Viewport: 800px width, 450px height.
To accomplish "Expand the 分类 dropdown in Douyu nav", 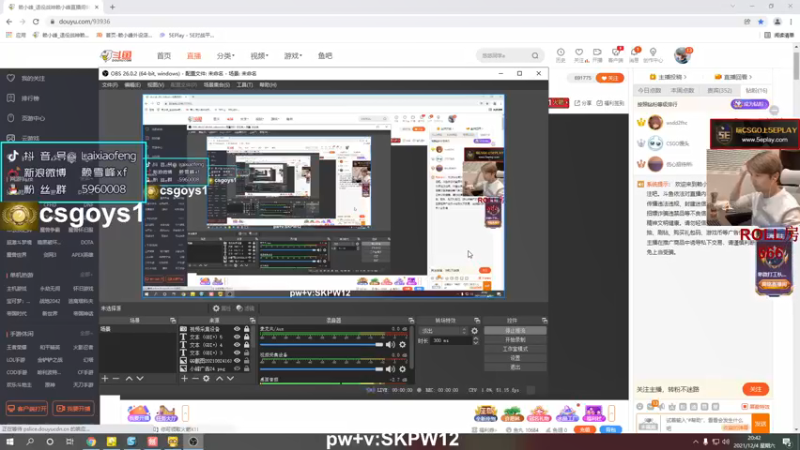I will click(225, 56).
